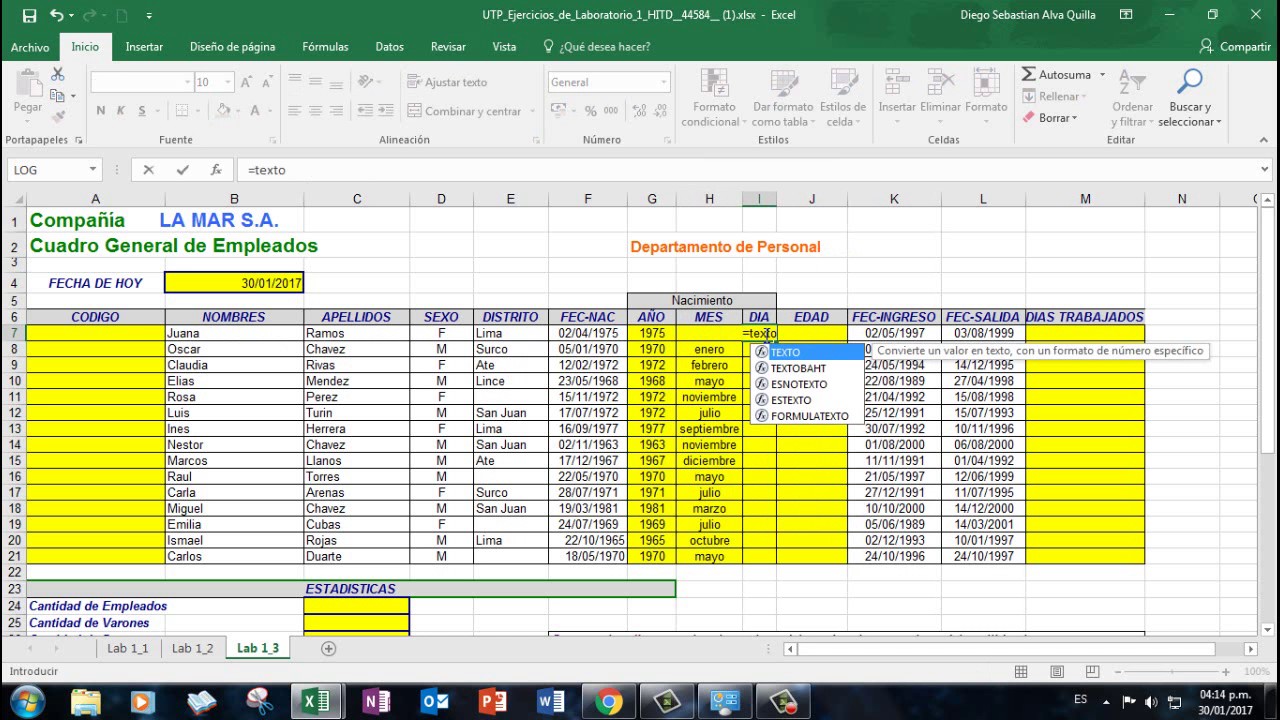Click the Compartir button
Viewport: 1280px width, 720px height.
point(1235,46)
